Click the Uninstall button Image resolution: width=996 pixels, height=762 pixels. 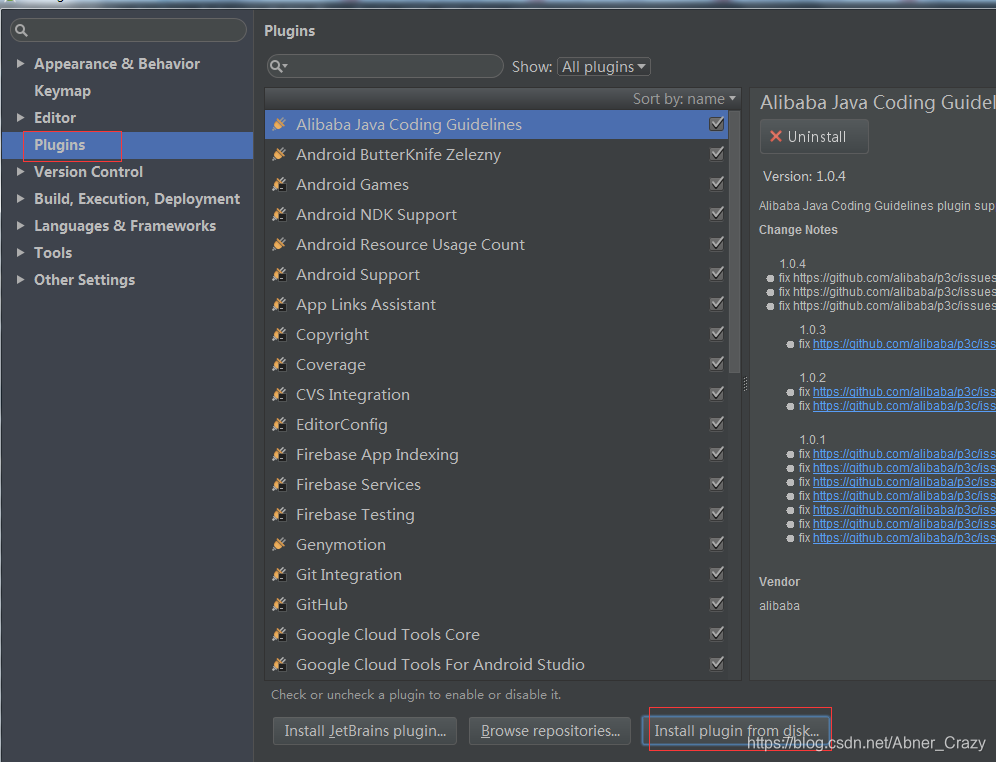pos(814,137)
